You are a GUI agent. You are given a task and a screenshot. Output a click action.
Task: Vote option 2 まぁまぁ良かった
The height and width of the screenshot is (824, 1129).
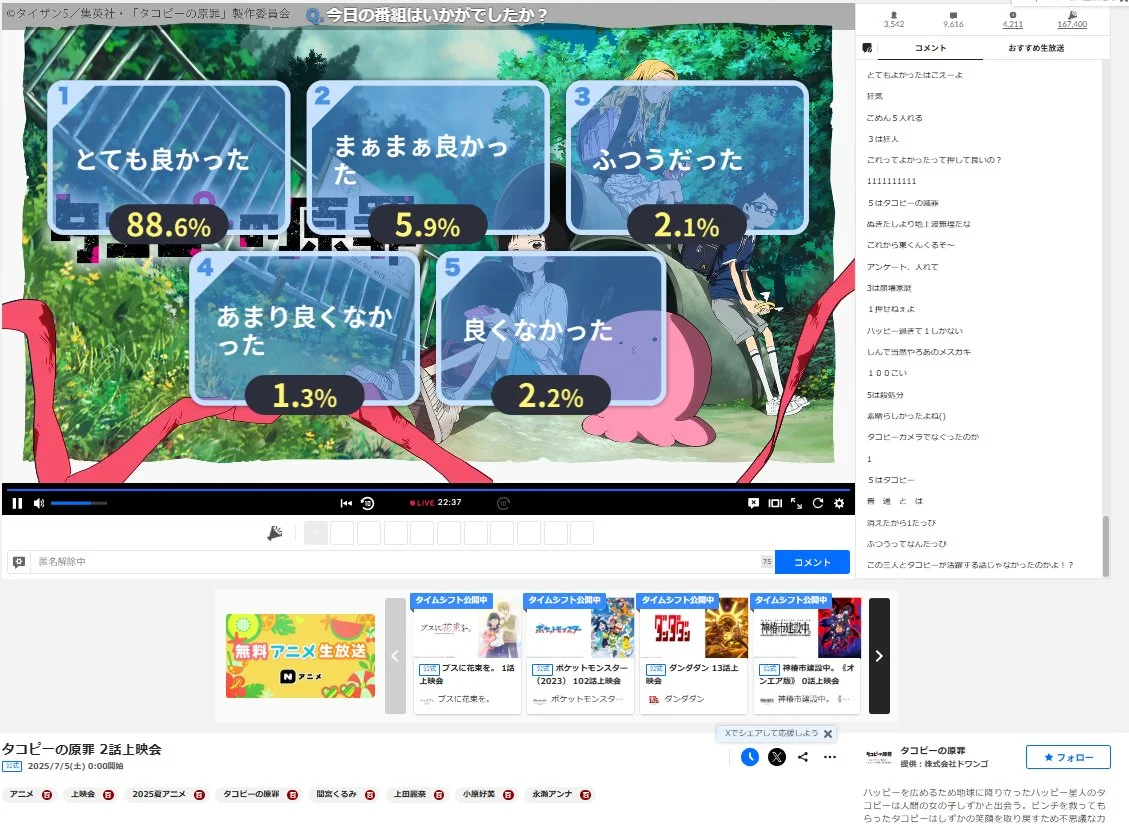(428, 157)
